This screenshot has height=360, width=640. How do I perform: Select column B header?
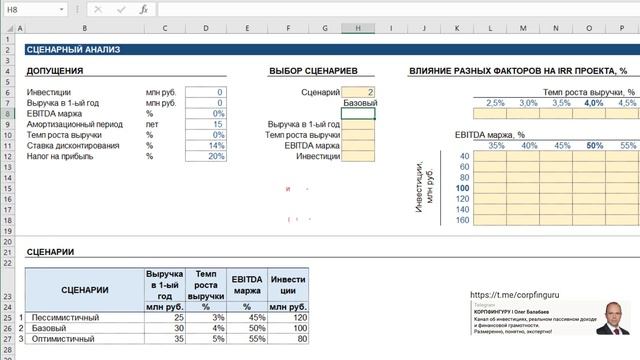pos(84,29)
